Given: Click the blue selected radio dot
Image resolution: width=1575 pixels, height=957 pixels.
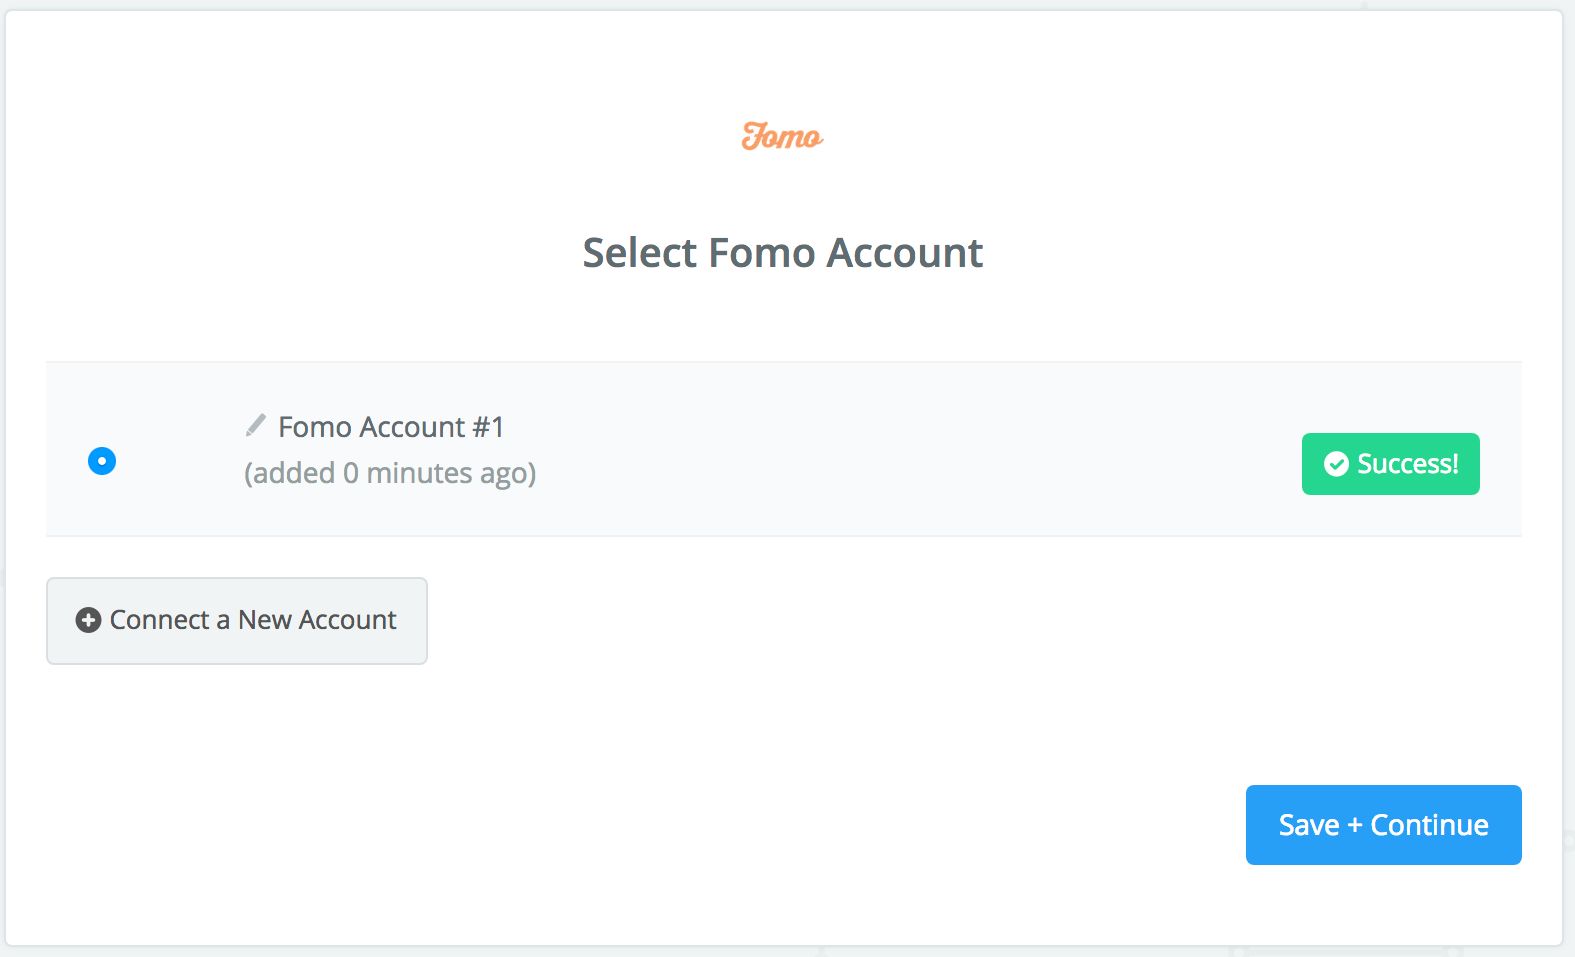Looking at the screenshot, I should (x=102, y=461).
